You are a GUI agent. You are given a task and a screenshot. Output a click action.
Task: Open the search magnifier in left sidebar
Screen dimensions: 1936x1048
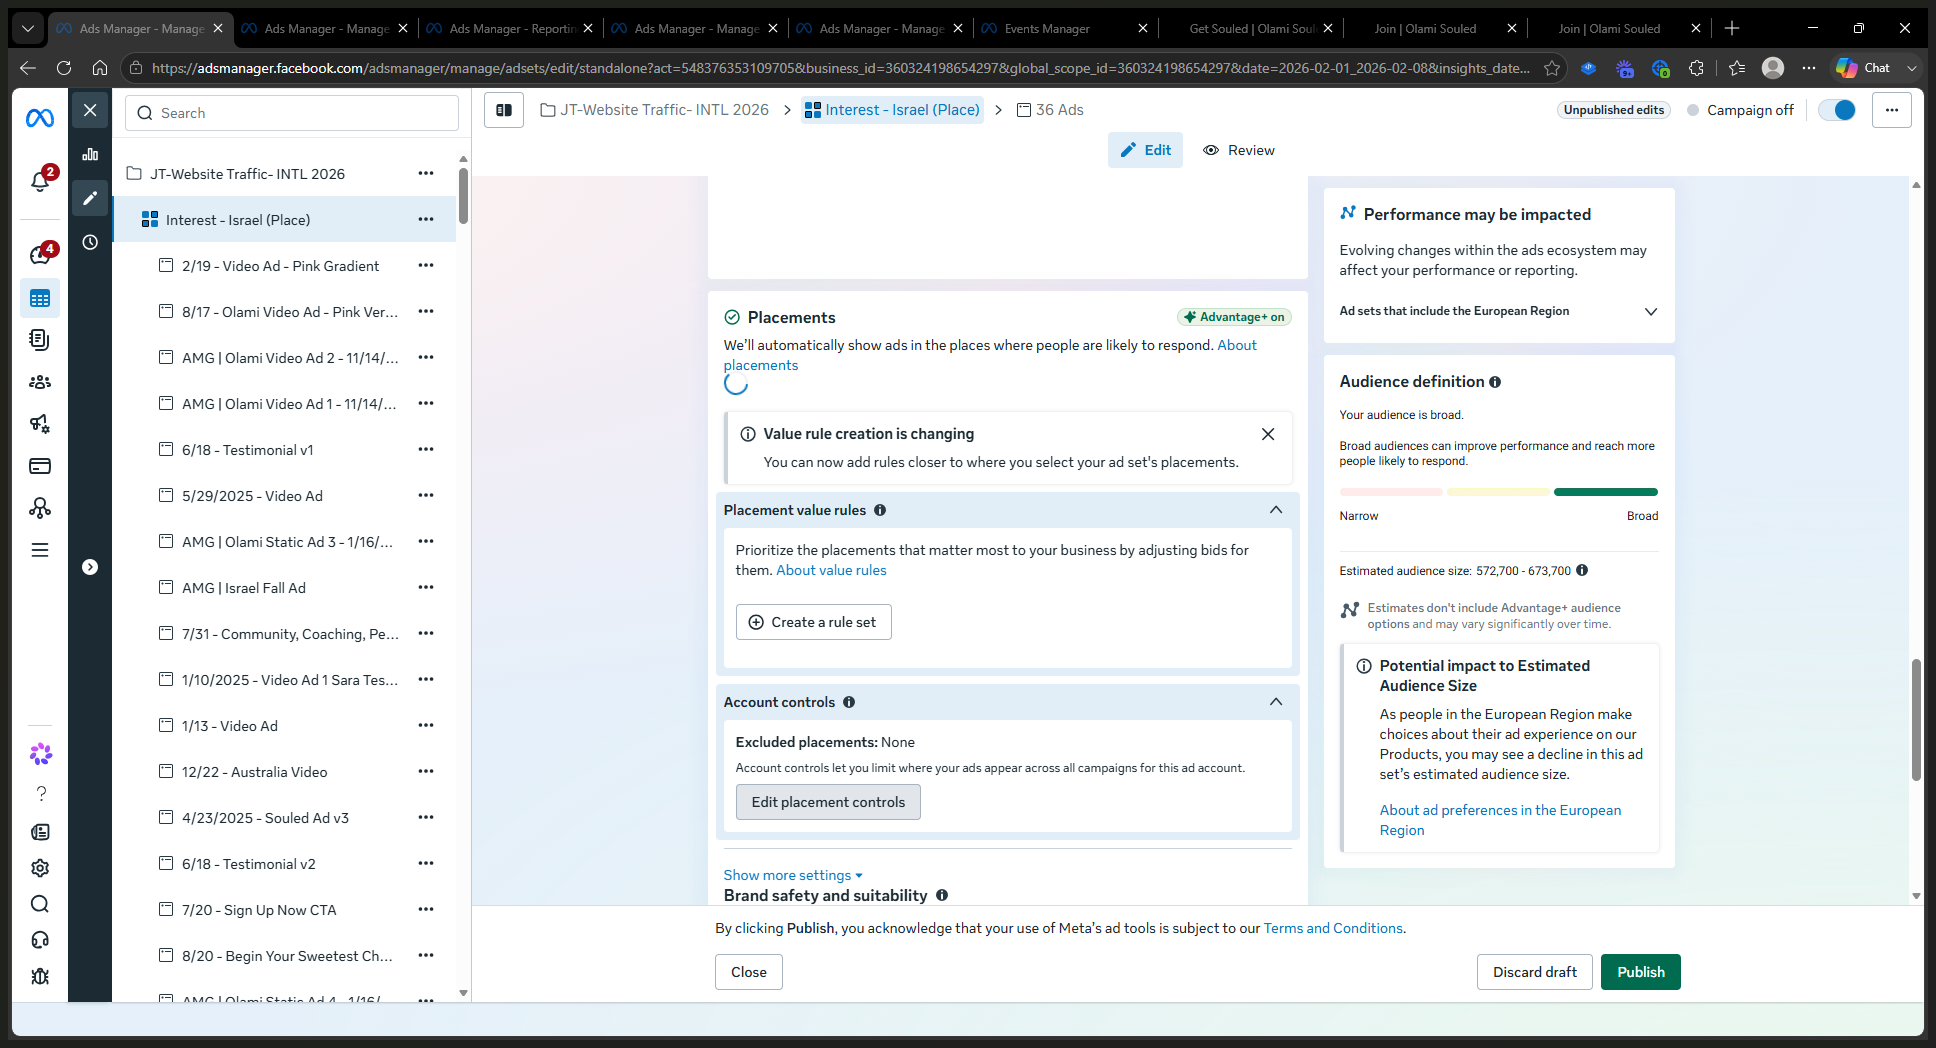coord(40,904)
